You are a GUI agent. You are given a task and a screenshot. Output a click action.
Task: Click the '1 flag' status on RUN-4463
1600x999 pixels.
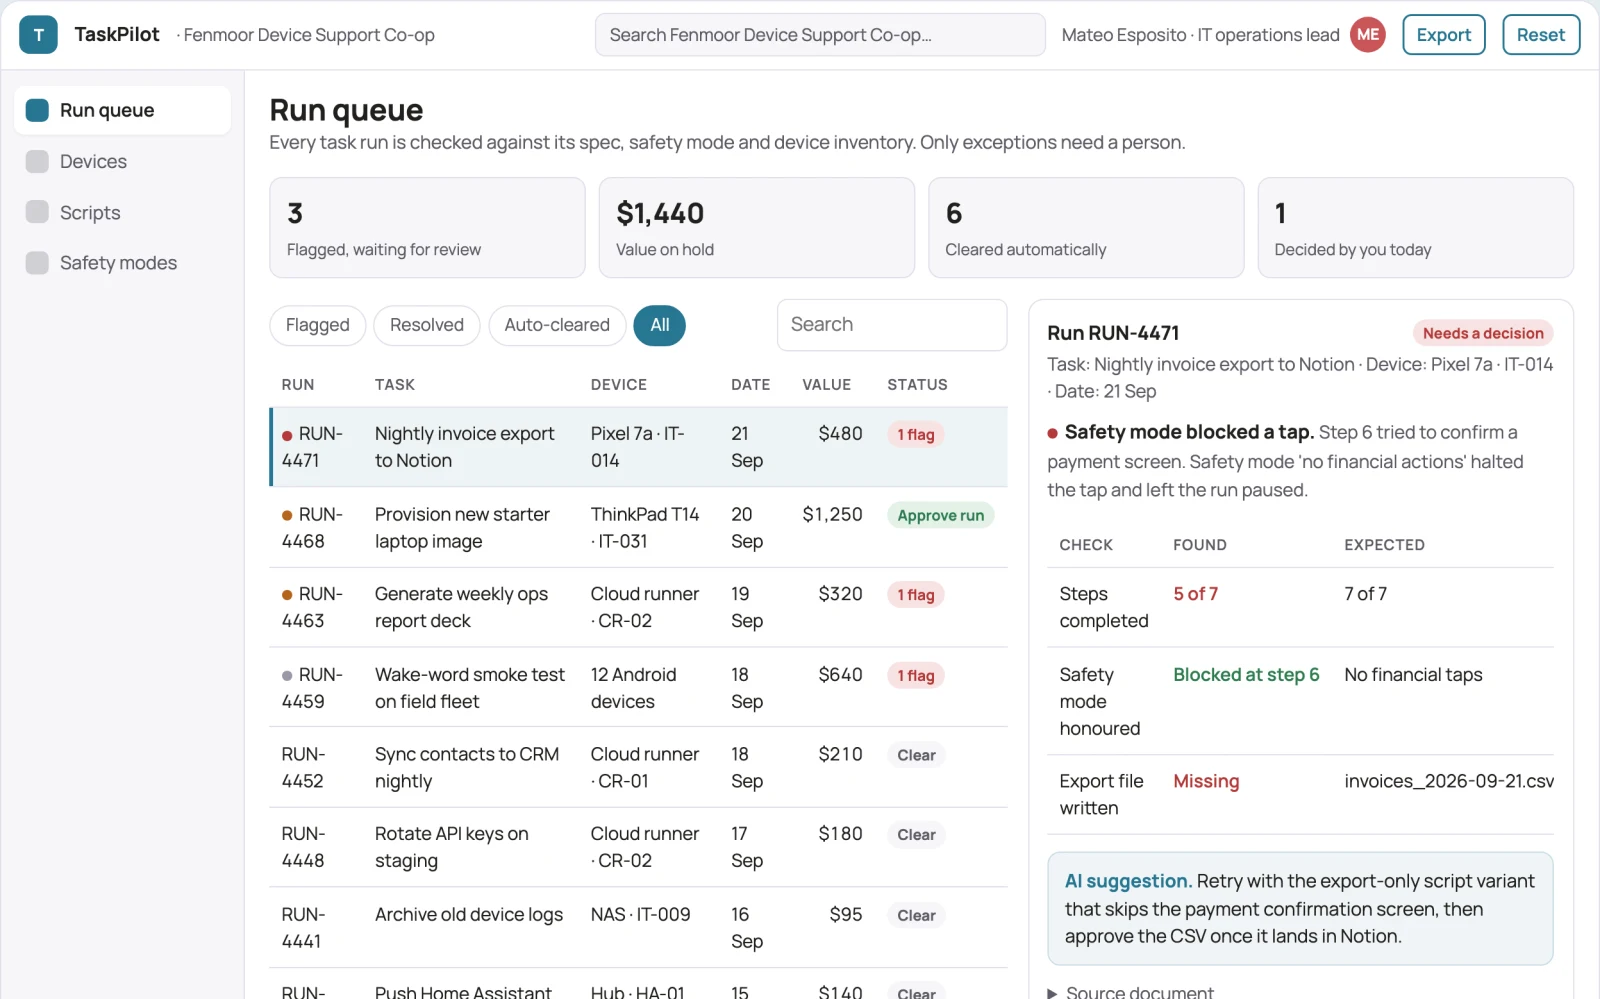coord(916,595)
